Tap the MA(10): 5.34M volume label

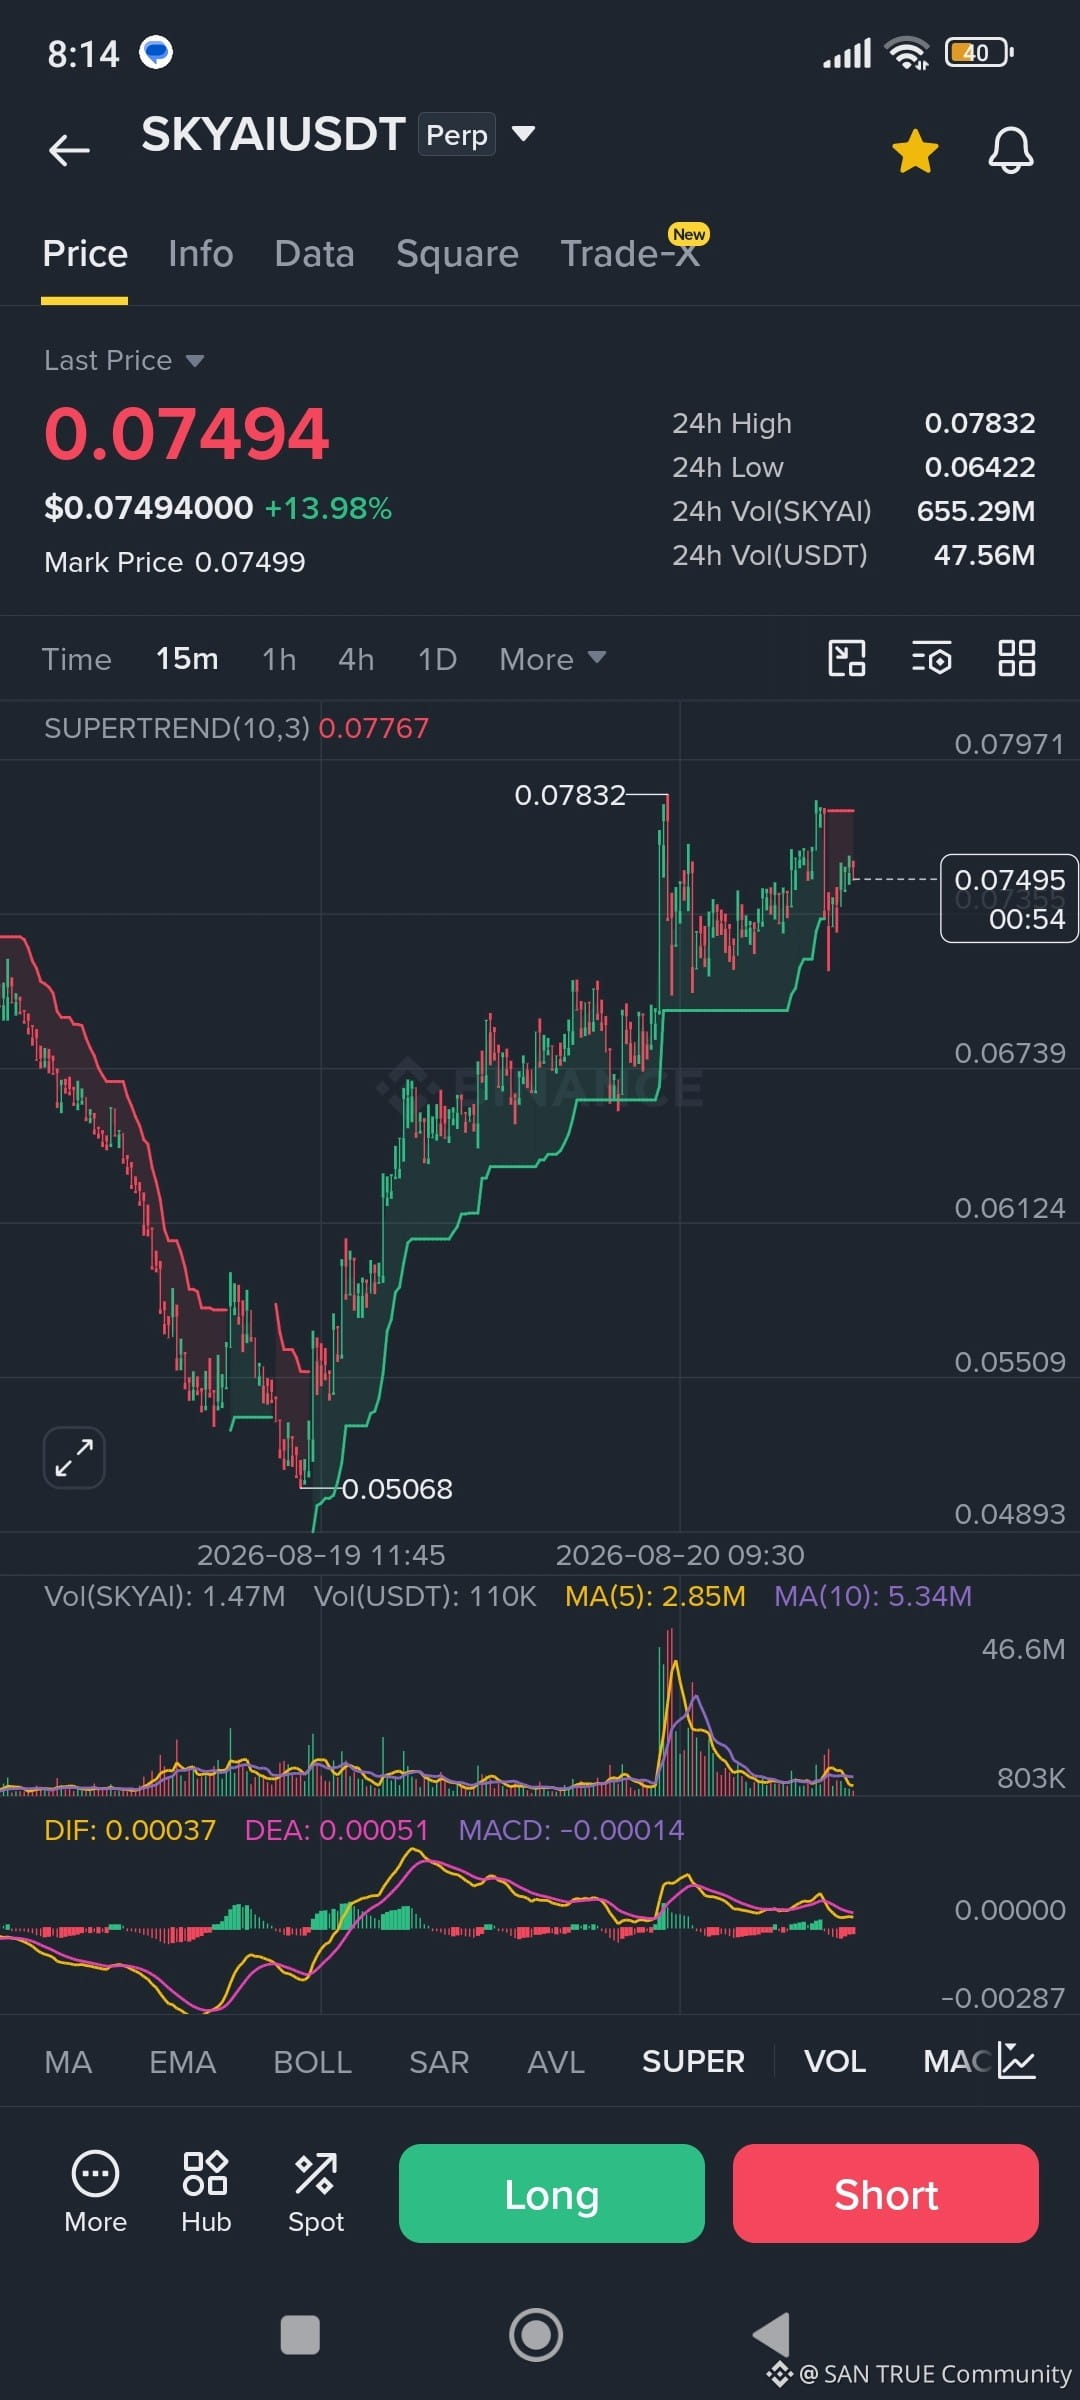[x=873, y=1596]
